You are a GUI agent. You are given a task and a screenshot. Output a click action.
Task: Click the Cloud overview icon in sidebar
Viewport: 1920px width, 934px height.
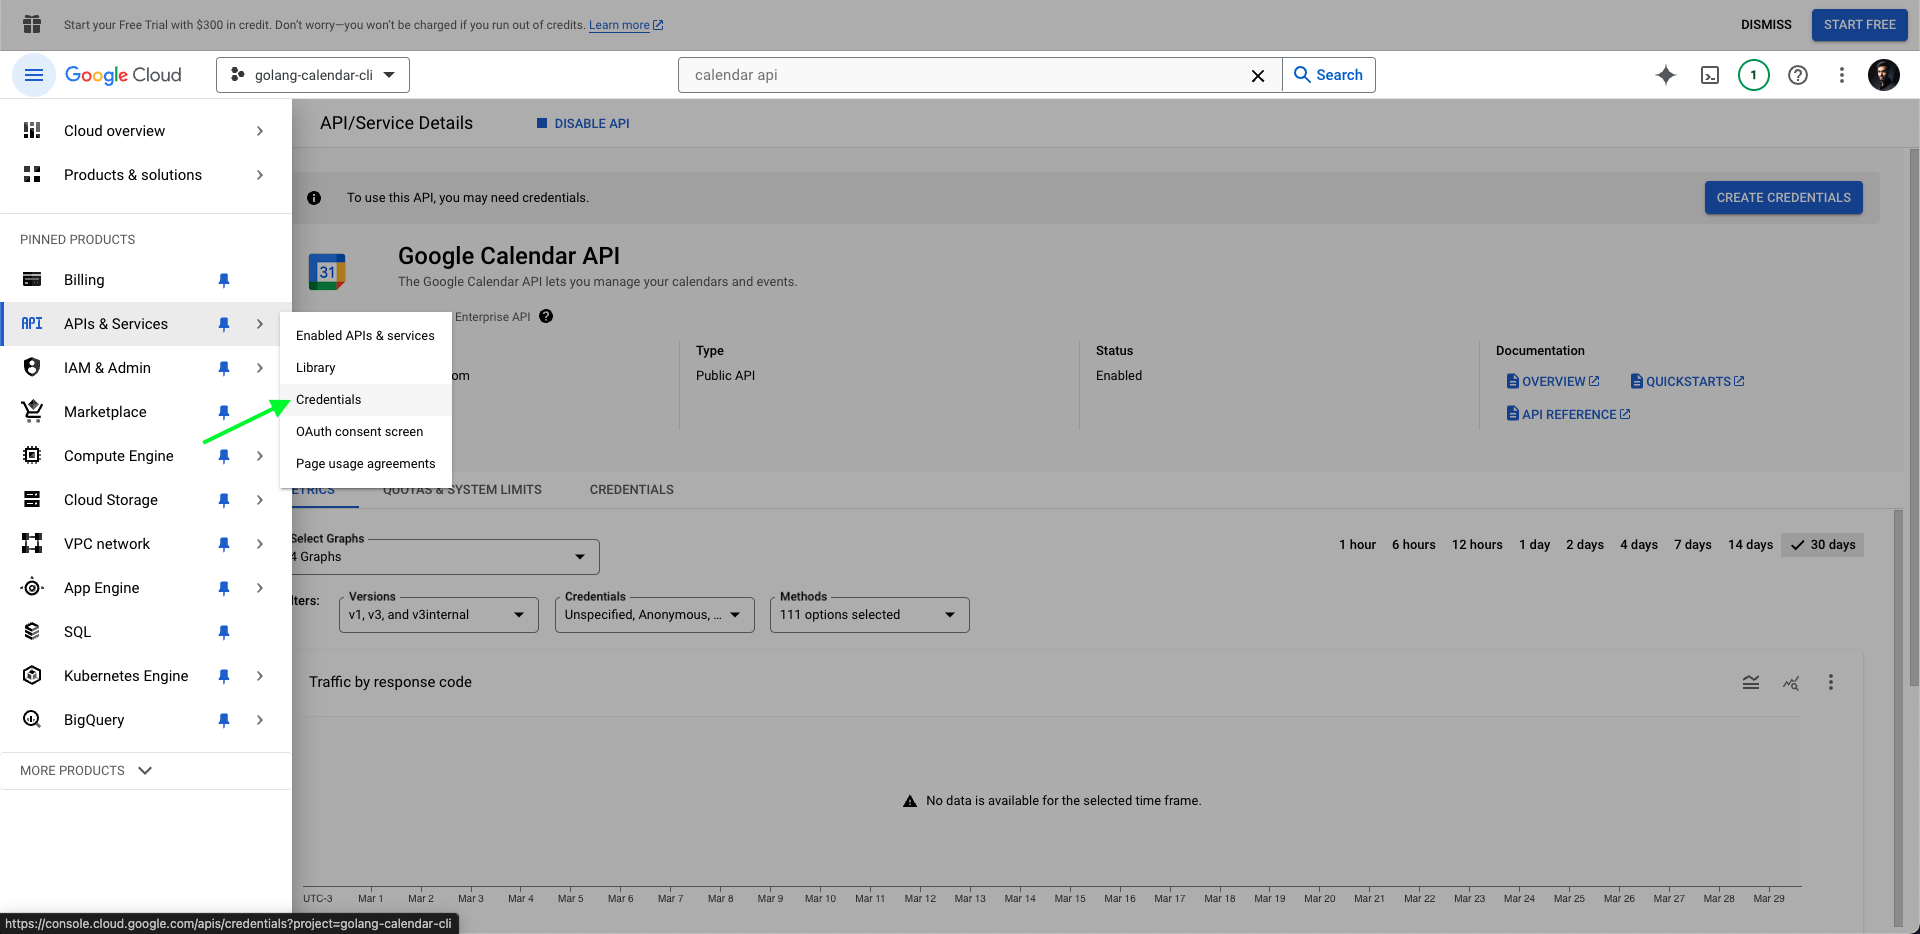click(32, 131)
